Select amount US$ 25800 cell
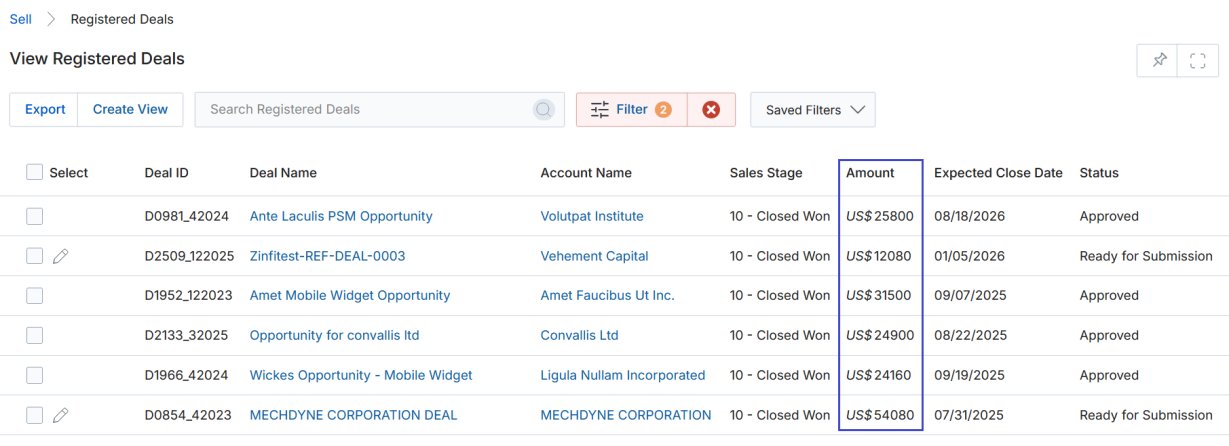This screenshot has width=1229, height=446. click(880, 216)
